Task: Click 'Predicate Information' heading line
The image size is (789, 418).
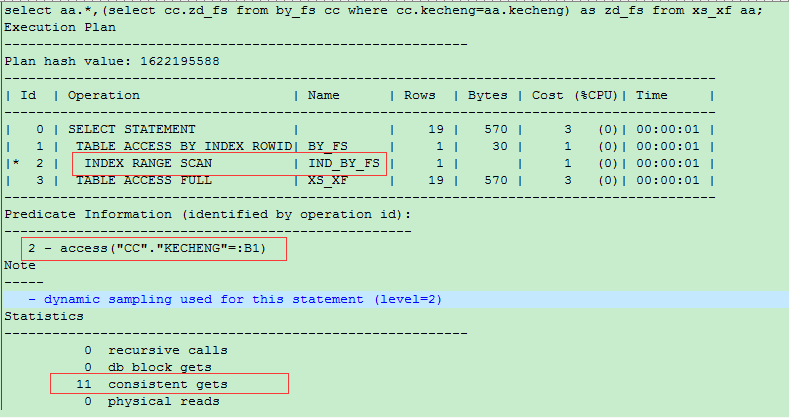Action: [x=207, y=214]
